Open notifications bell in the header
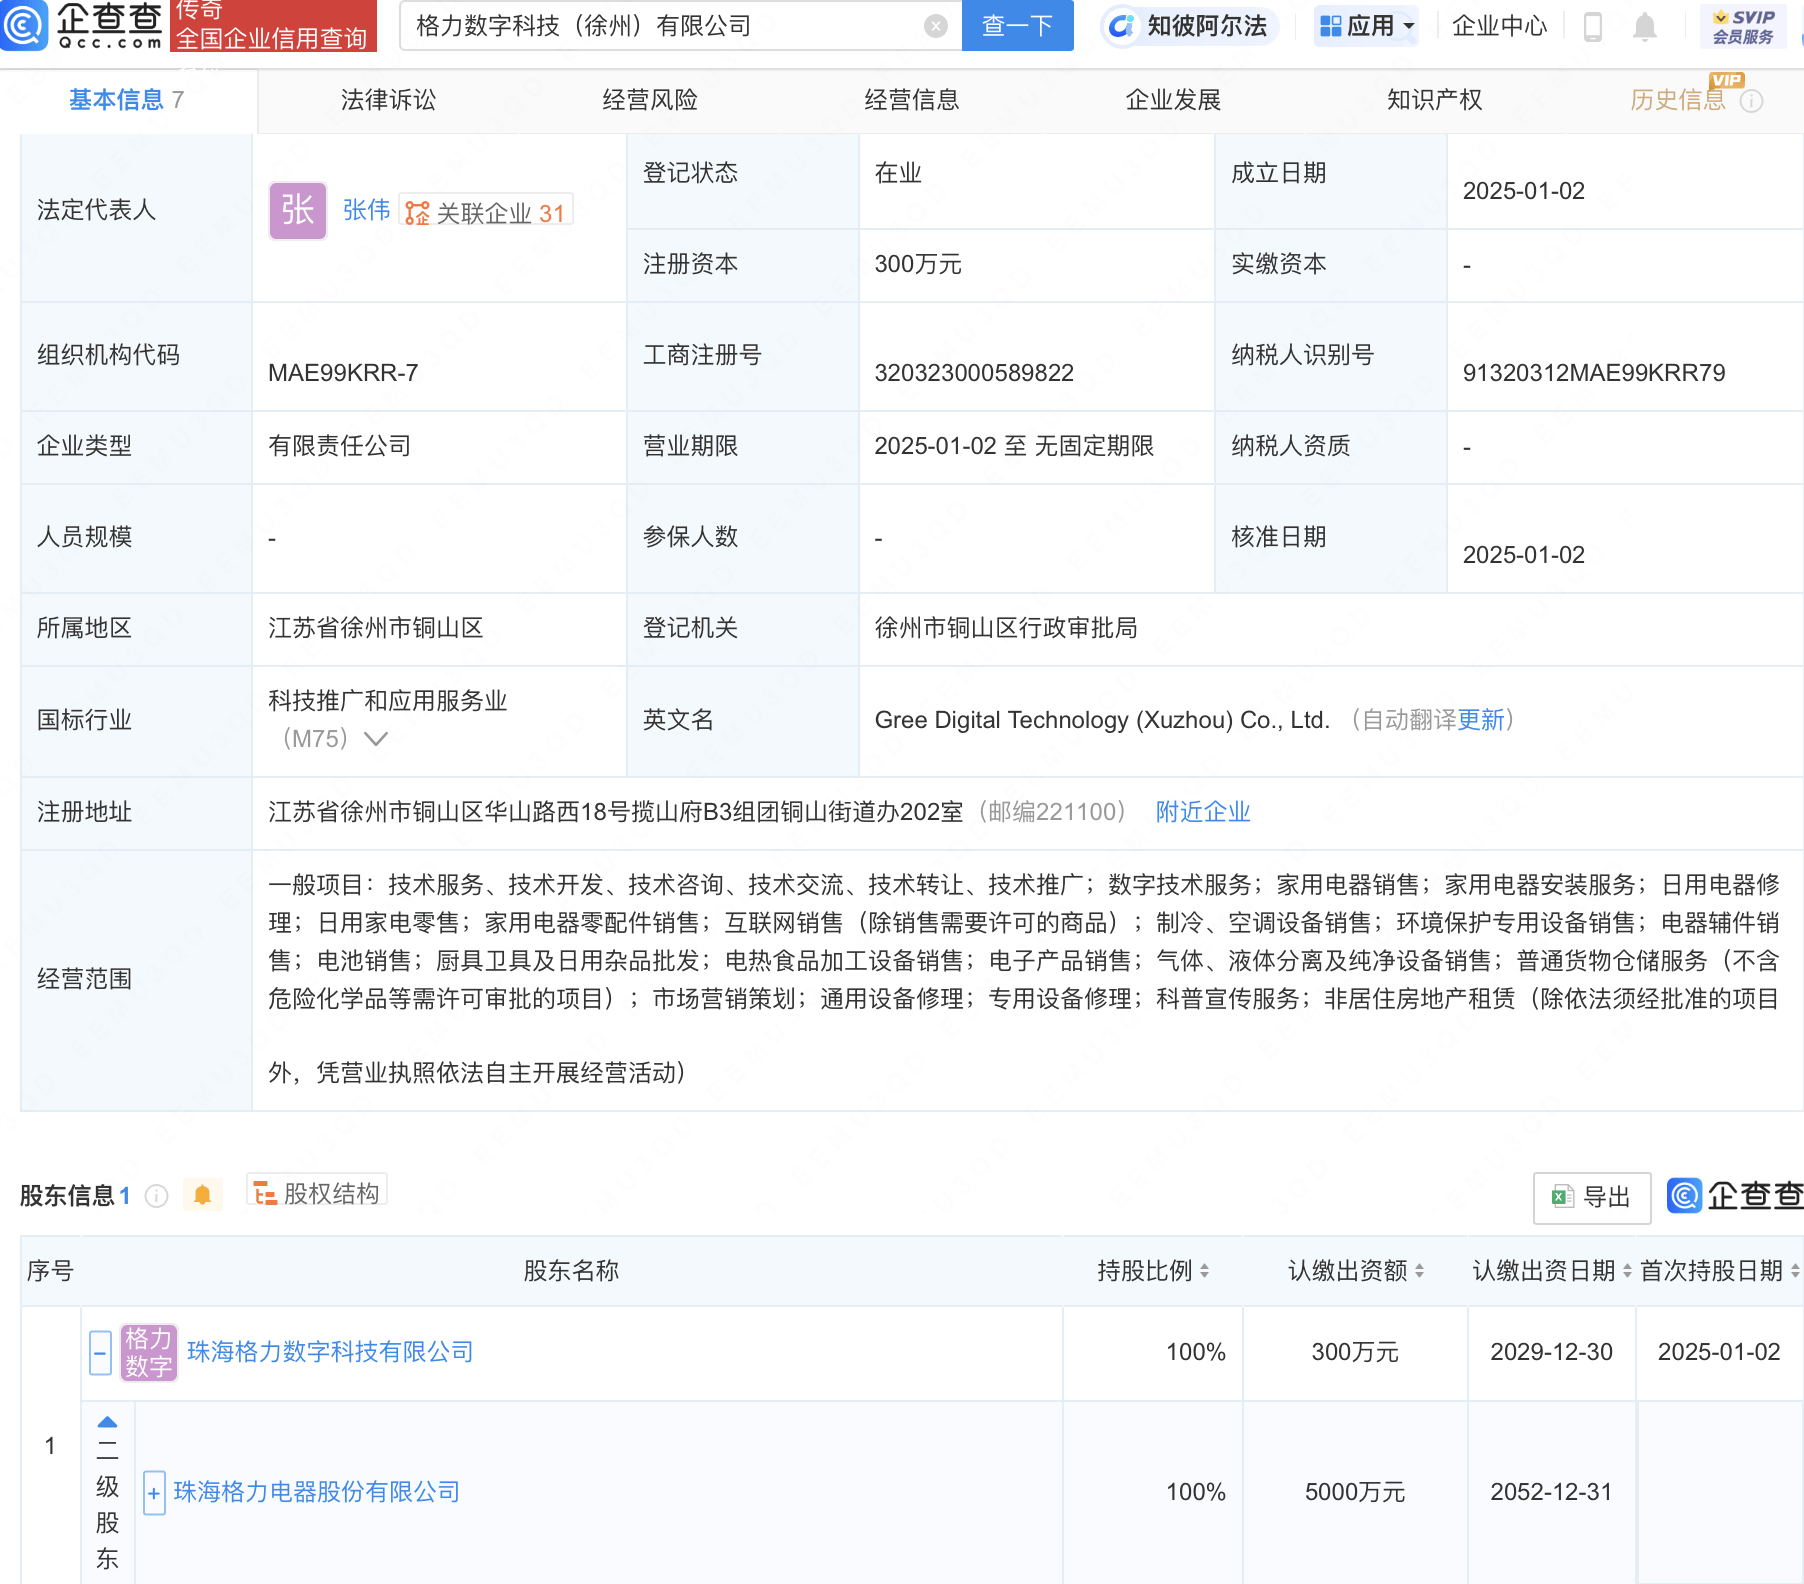Screen dimensions: 1804x1584 click(x=1645, y=26)
